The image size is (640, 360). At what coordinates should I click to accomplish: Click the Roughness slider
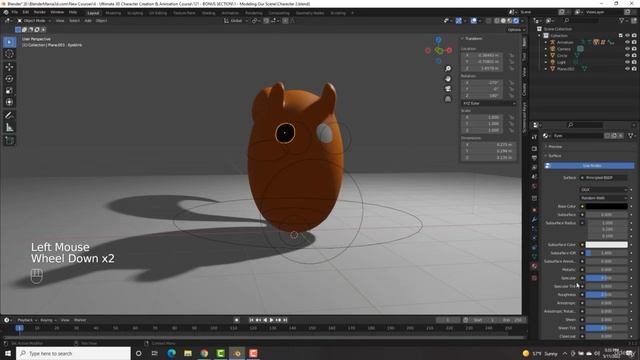coord(607,295)
